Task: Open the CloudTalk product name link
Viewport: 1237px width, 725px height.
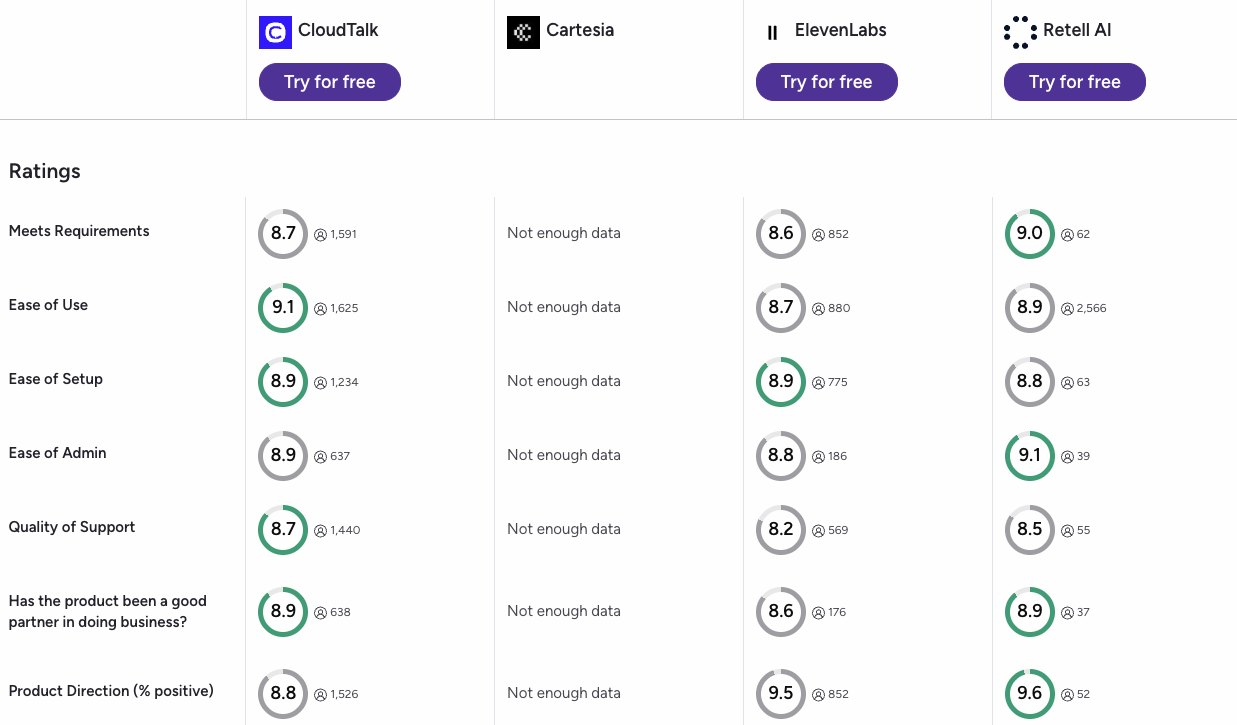Action: [x=338, y=30]
